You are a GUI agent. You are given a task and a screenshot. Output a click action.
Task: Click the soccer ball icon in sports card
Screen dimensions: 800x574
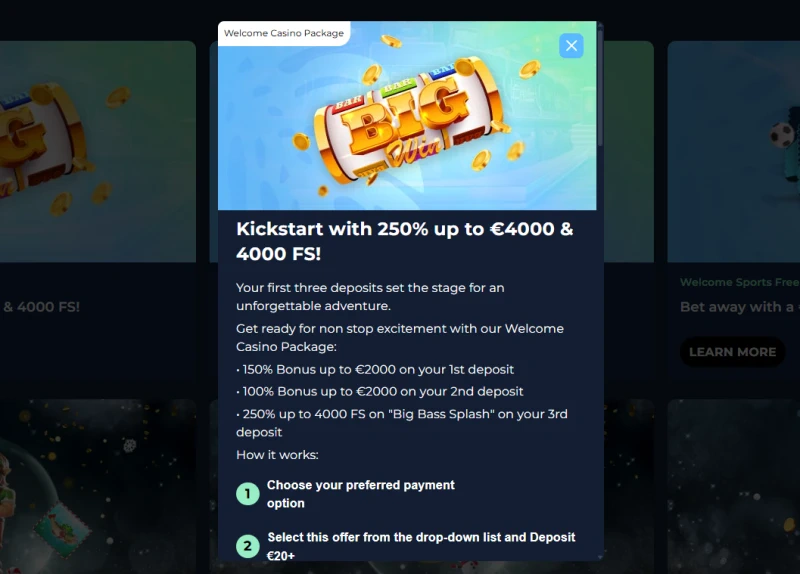pyautogui.click(x=783, y=133)
